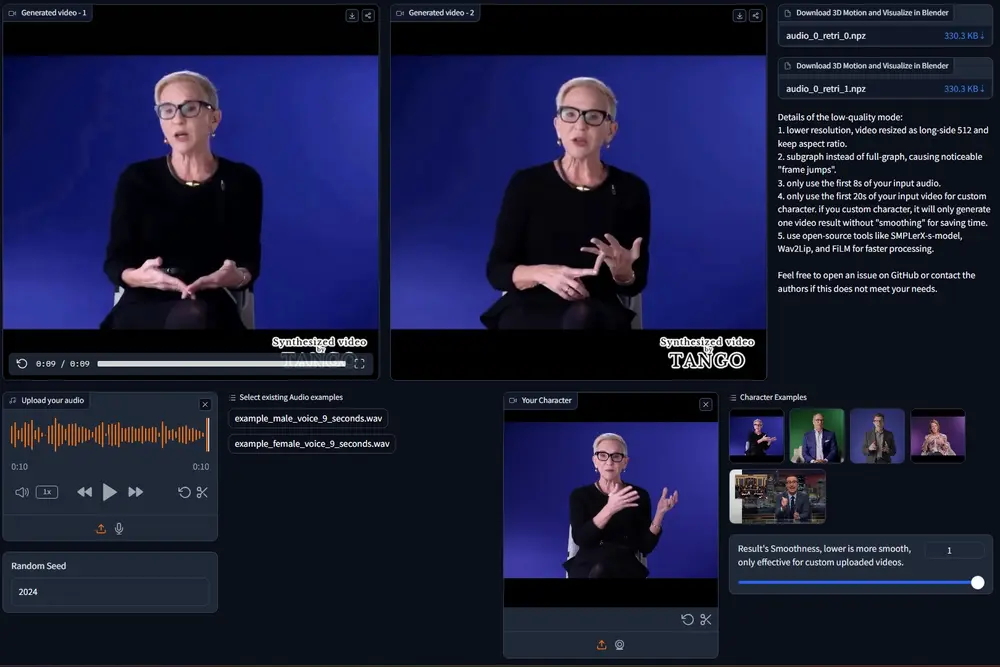This screenshot has width=1000, height=667.
Task: Play the uploaded audio
Action: 110,492
